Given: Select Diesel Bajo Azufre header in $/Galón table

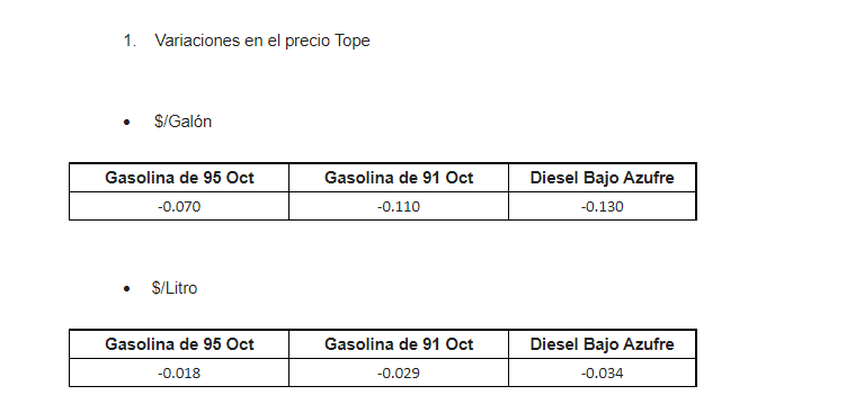Looking at the screenshot, I should pos(602,178).
